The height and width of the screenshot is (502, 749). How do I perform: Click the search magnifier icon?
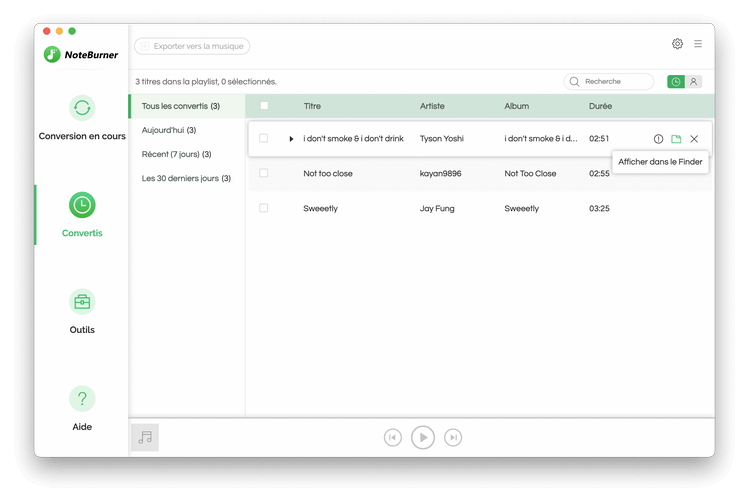point(575,82)
